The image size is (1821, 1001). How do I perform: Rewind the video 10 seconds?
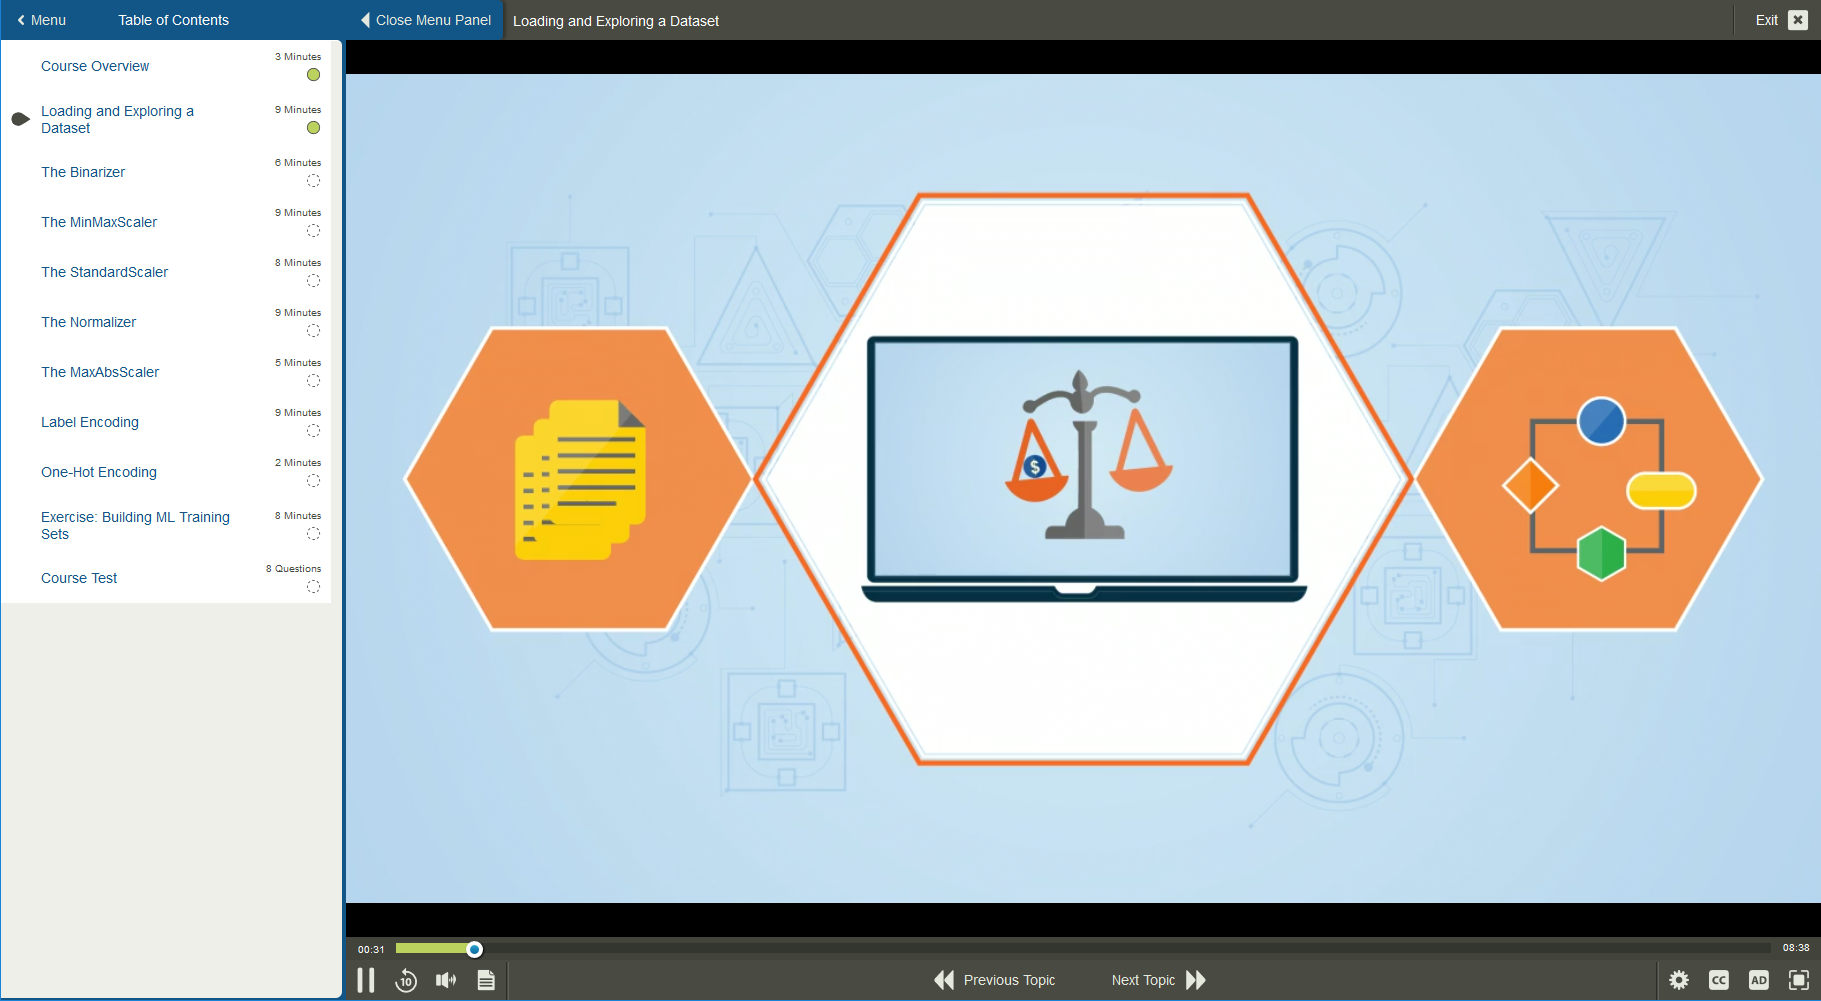tap(406, 980)
